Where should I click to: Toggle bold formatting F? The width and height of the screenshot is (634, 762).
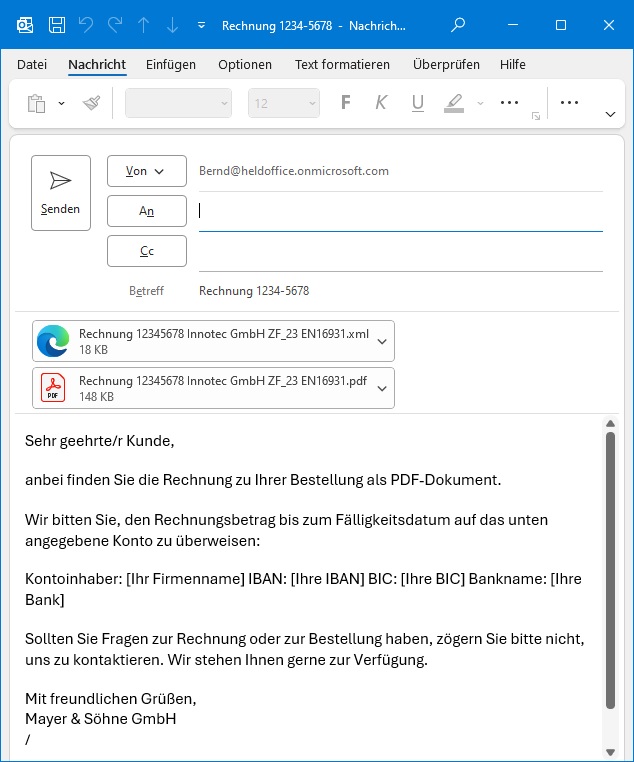click(346, 103)
